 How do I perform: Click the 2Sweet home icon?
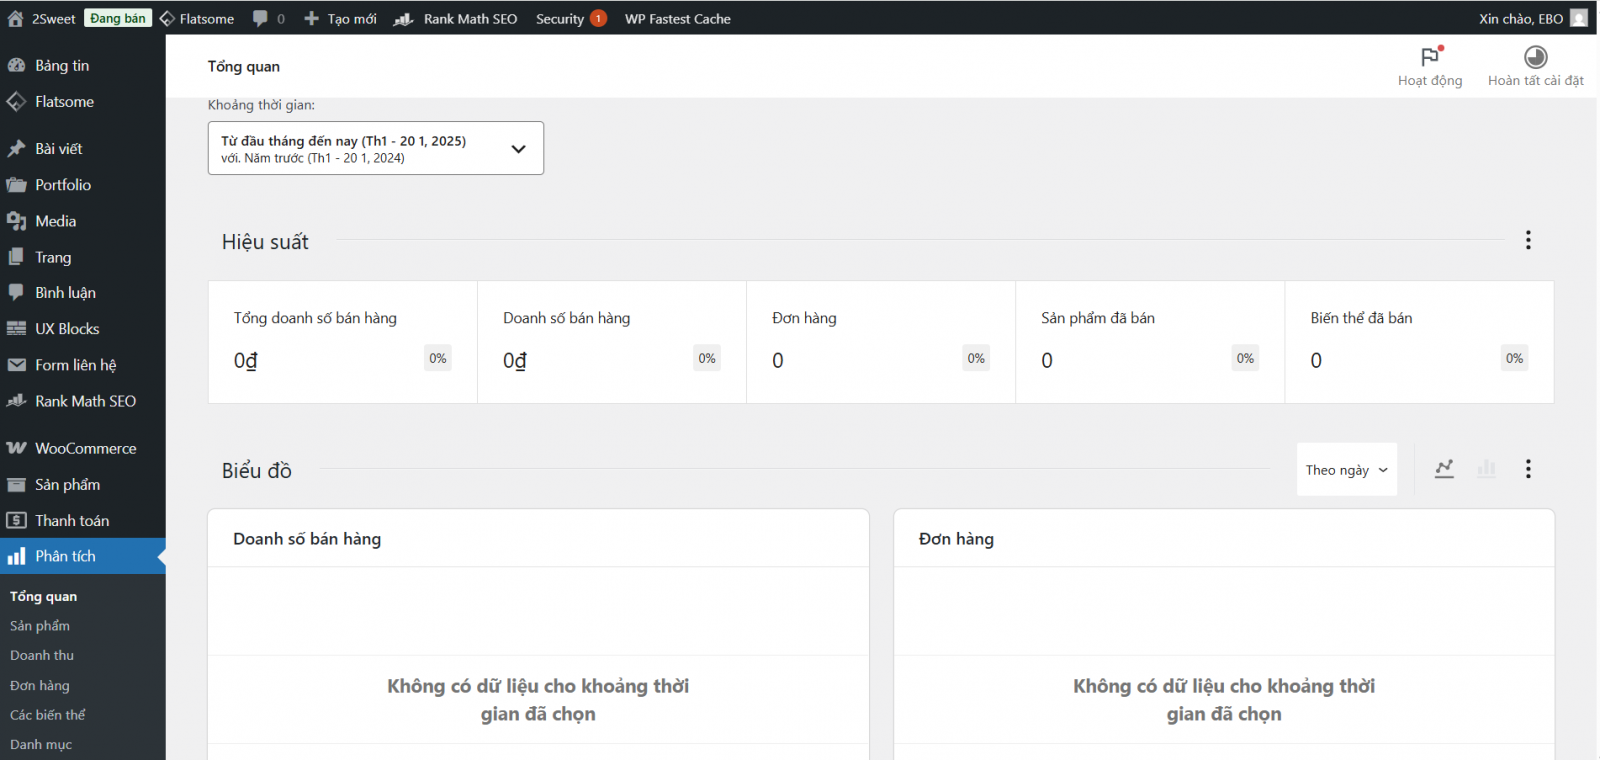coord(16,18)
